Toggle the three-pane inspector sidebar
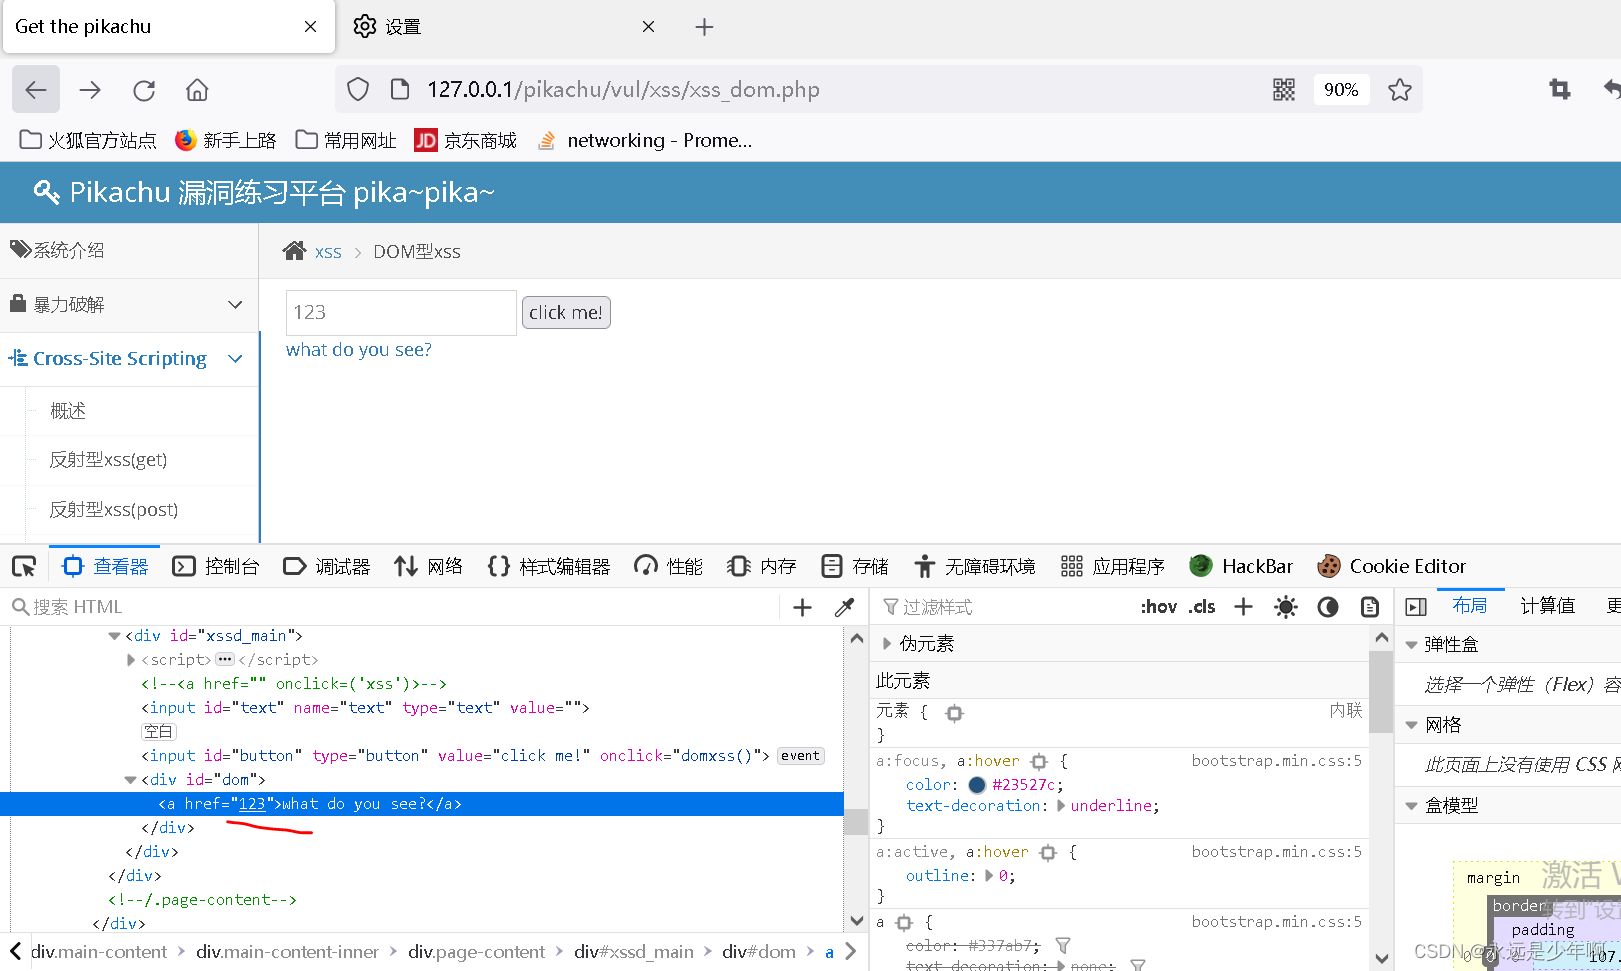 [x=1416, y=607]
